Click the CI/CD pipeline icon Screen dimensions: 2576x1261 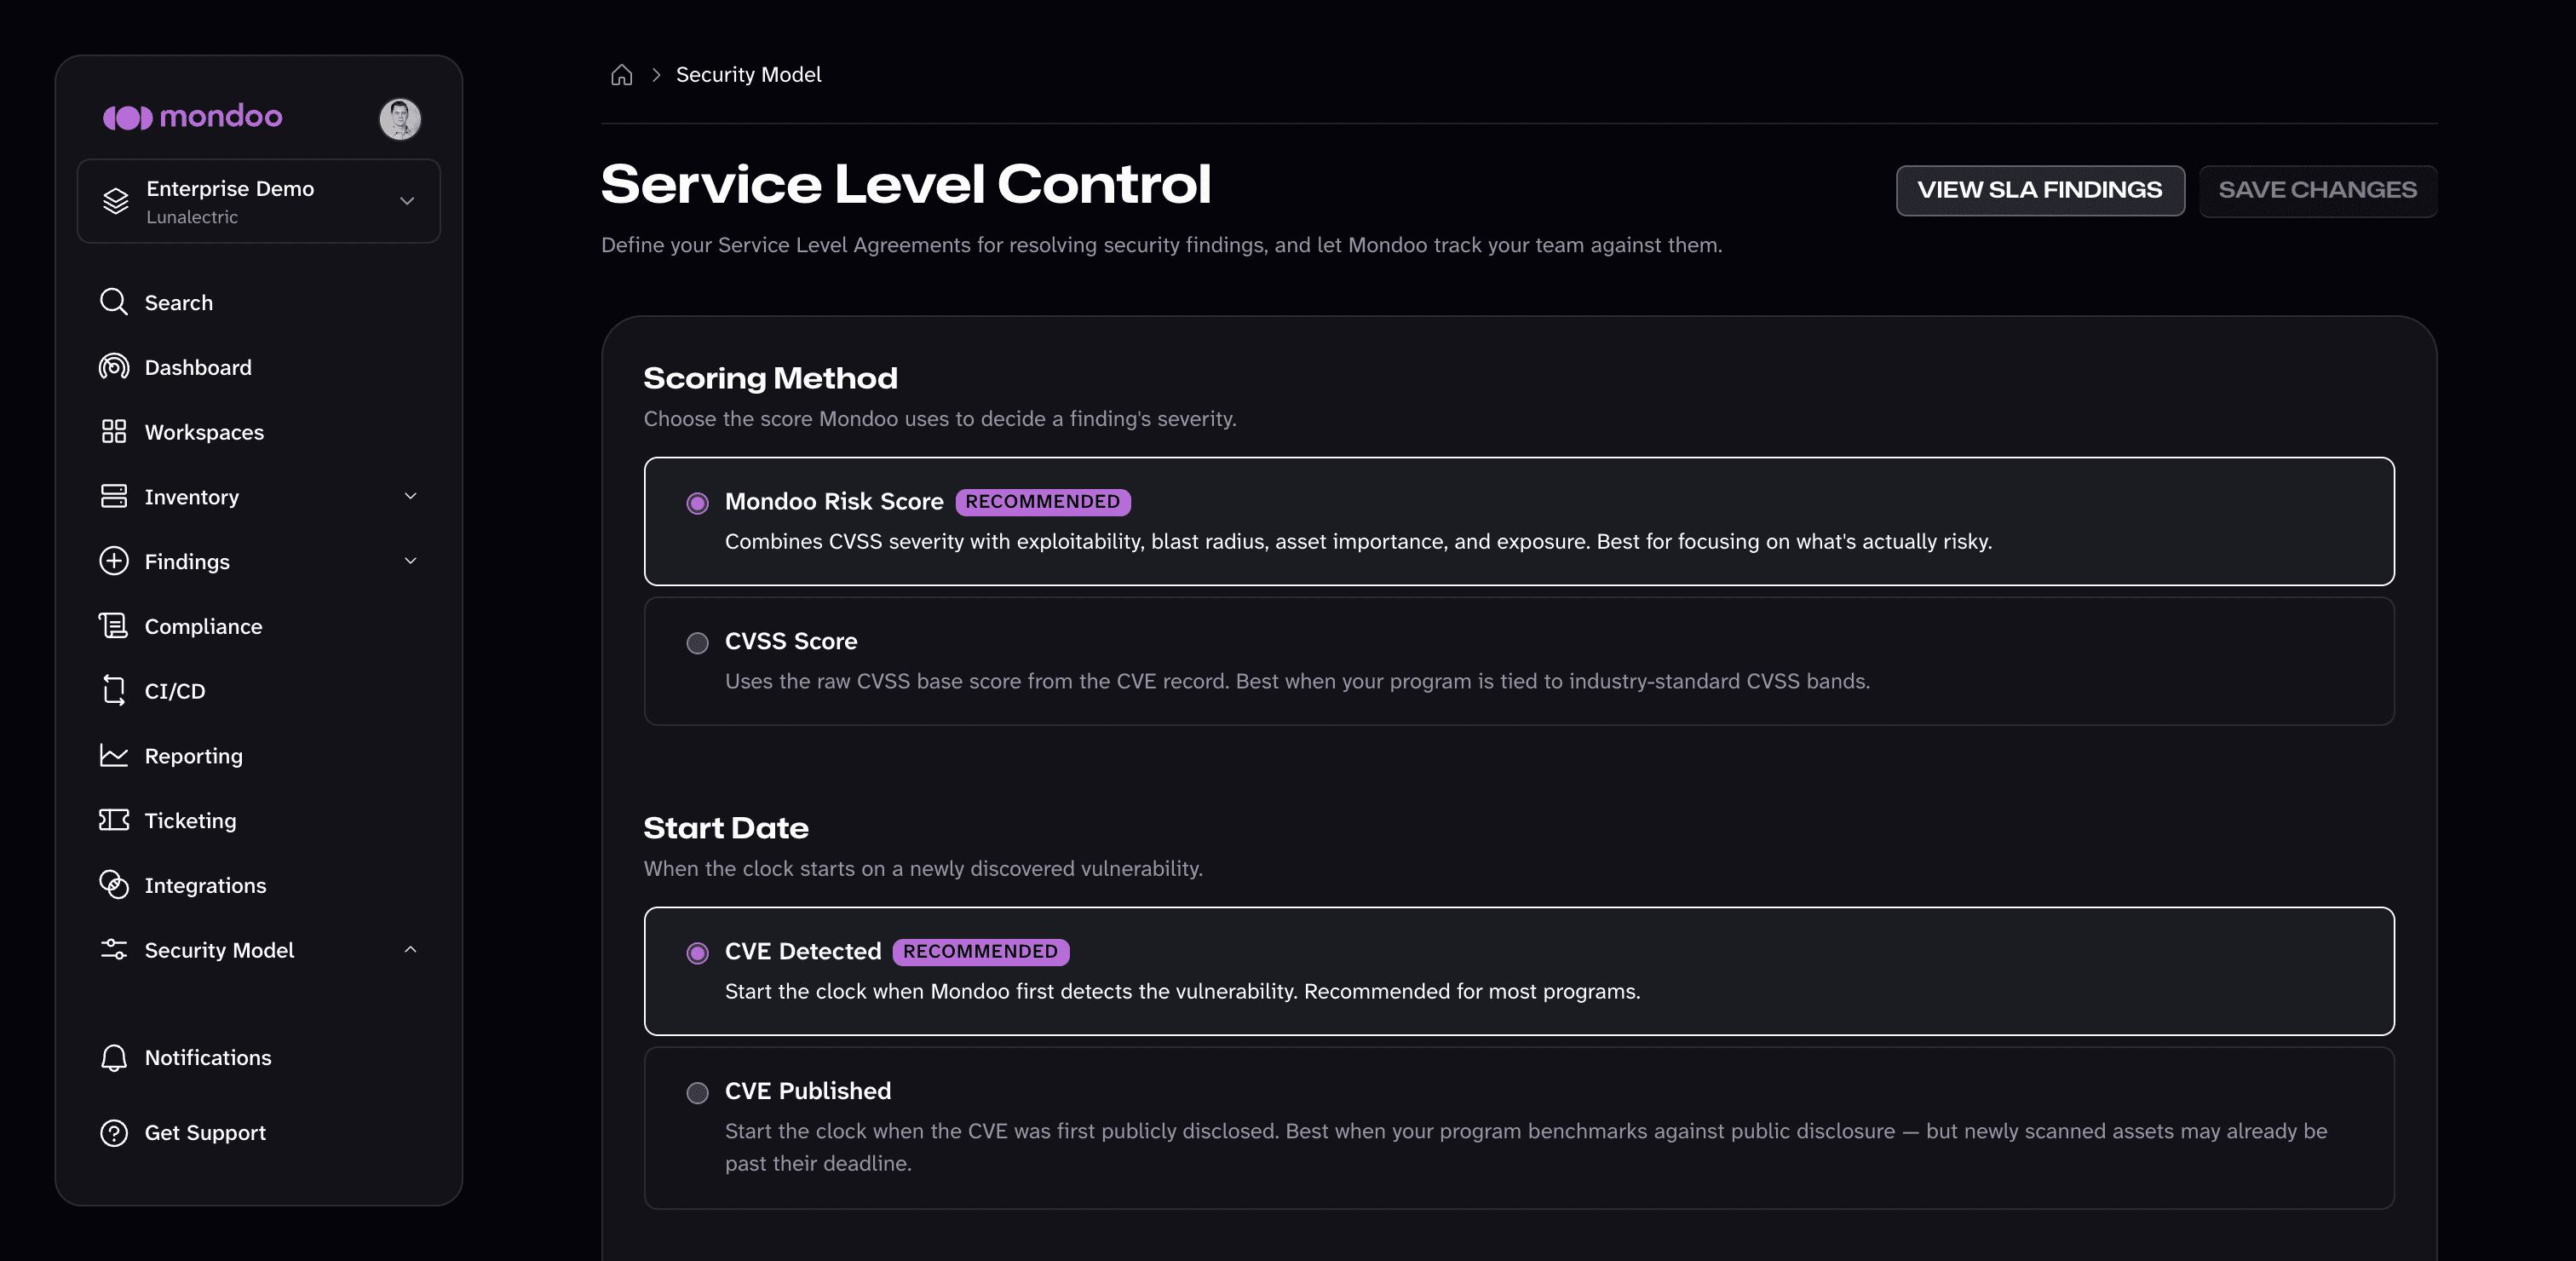click(x=114, y=691)
